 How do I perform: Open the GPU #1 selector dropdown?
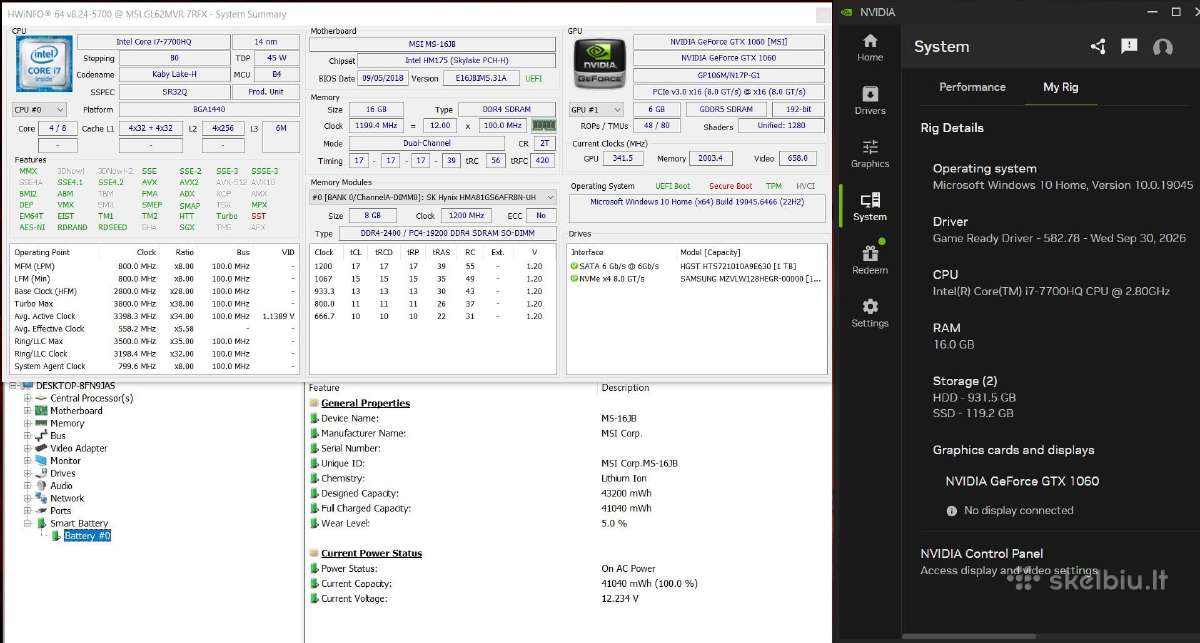tap(597, 109)
